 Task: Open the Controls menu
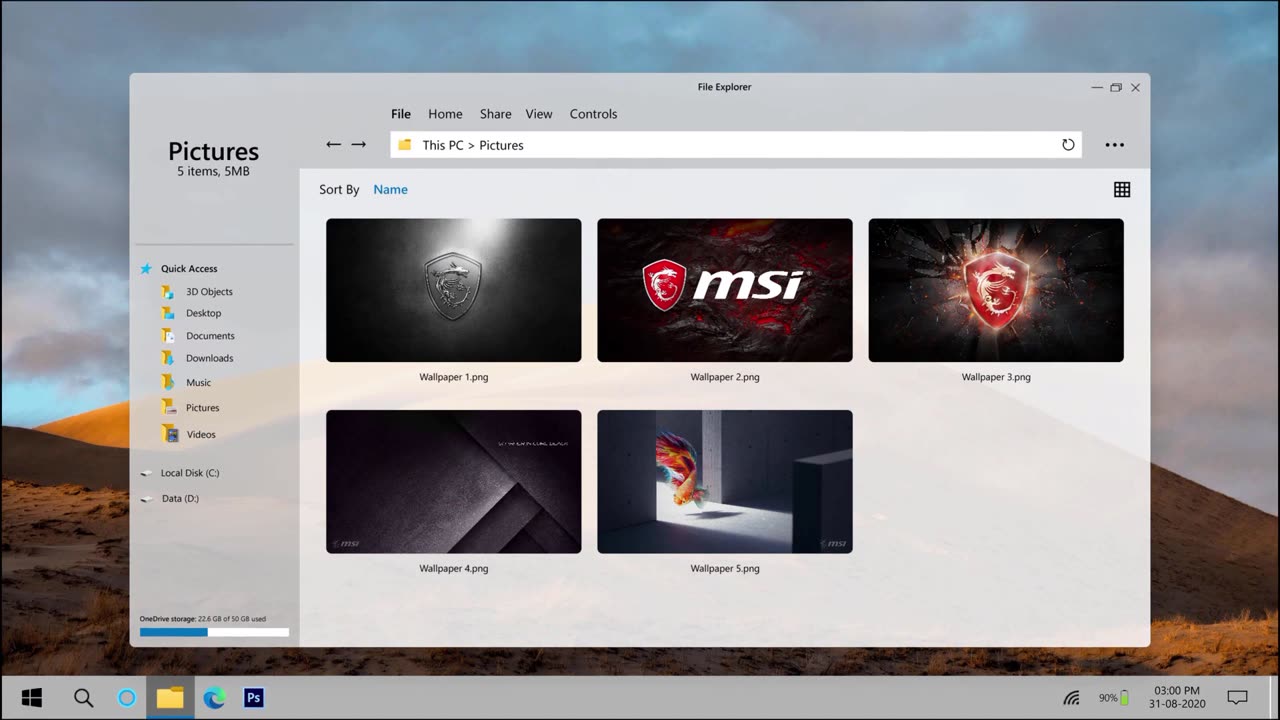point(593,114)
